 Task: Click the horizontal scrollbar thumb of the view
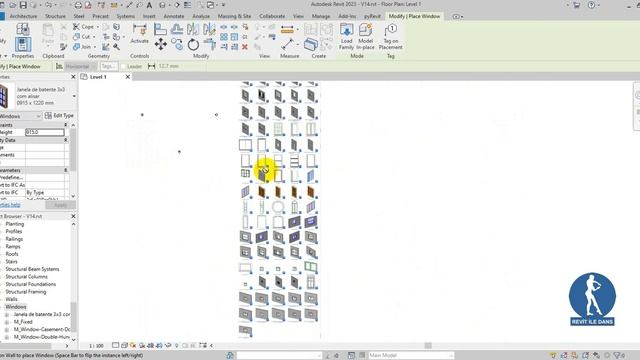tap(428, 346)
